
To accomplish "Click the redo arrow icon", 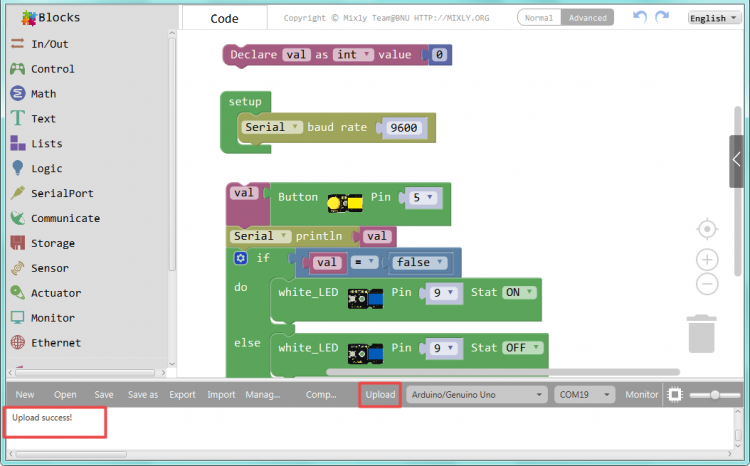I will click(664, 17).
